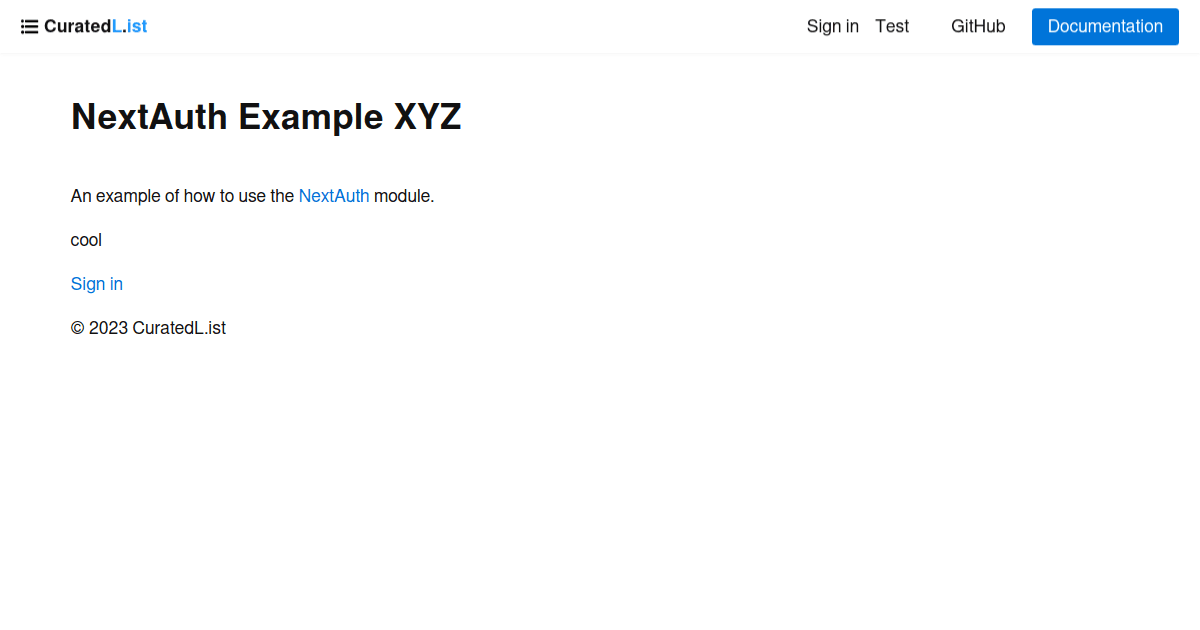Select the Sign in link below the text
Screen dimensions: 1200x630
96,283
